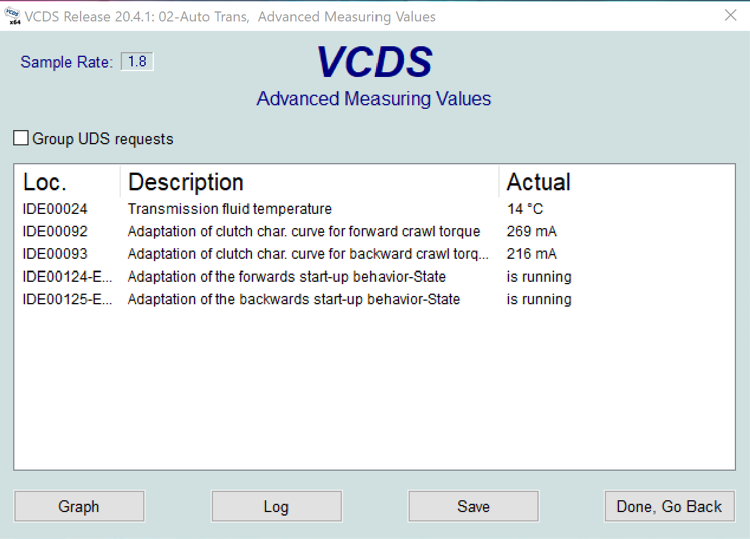
Task: Click backwards start-up behavior-State description
Action: 294,299
